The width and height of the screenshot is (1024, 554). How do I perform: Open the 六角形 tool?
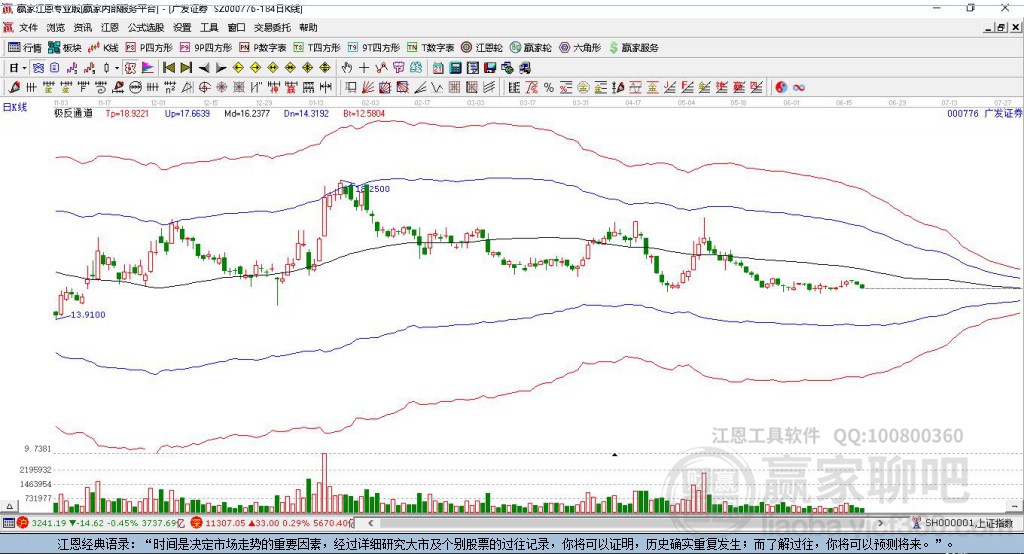coord(580,48)
